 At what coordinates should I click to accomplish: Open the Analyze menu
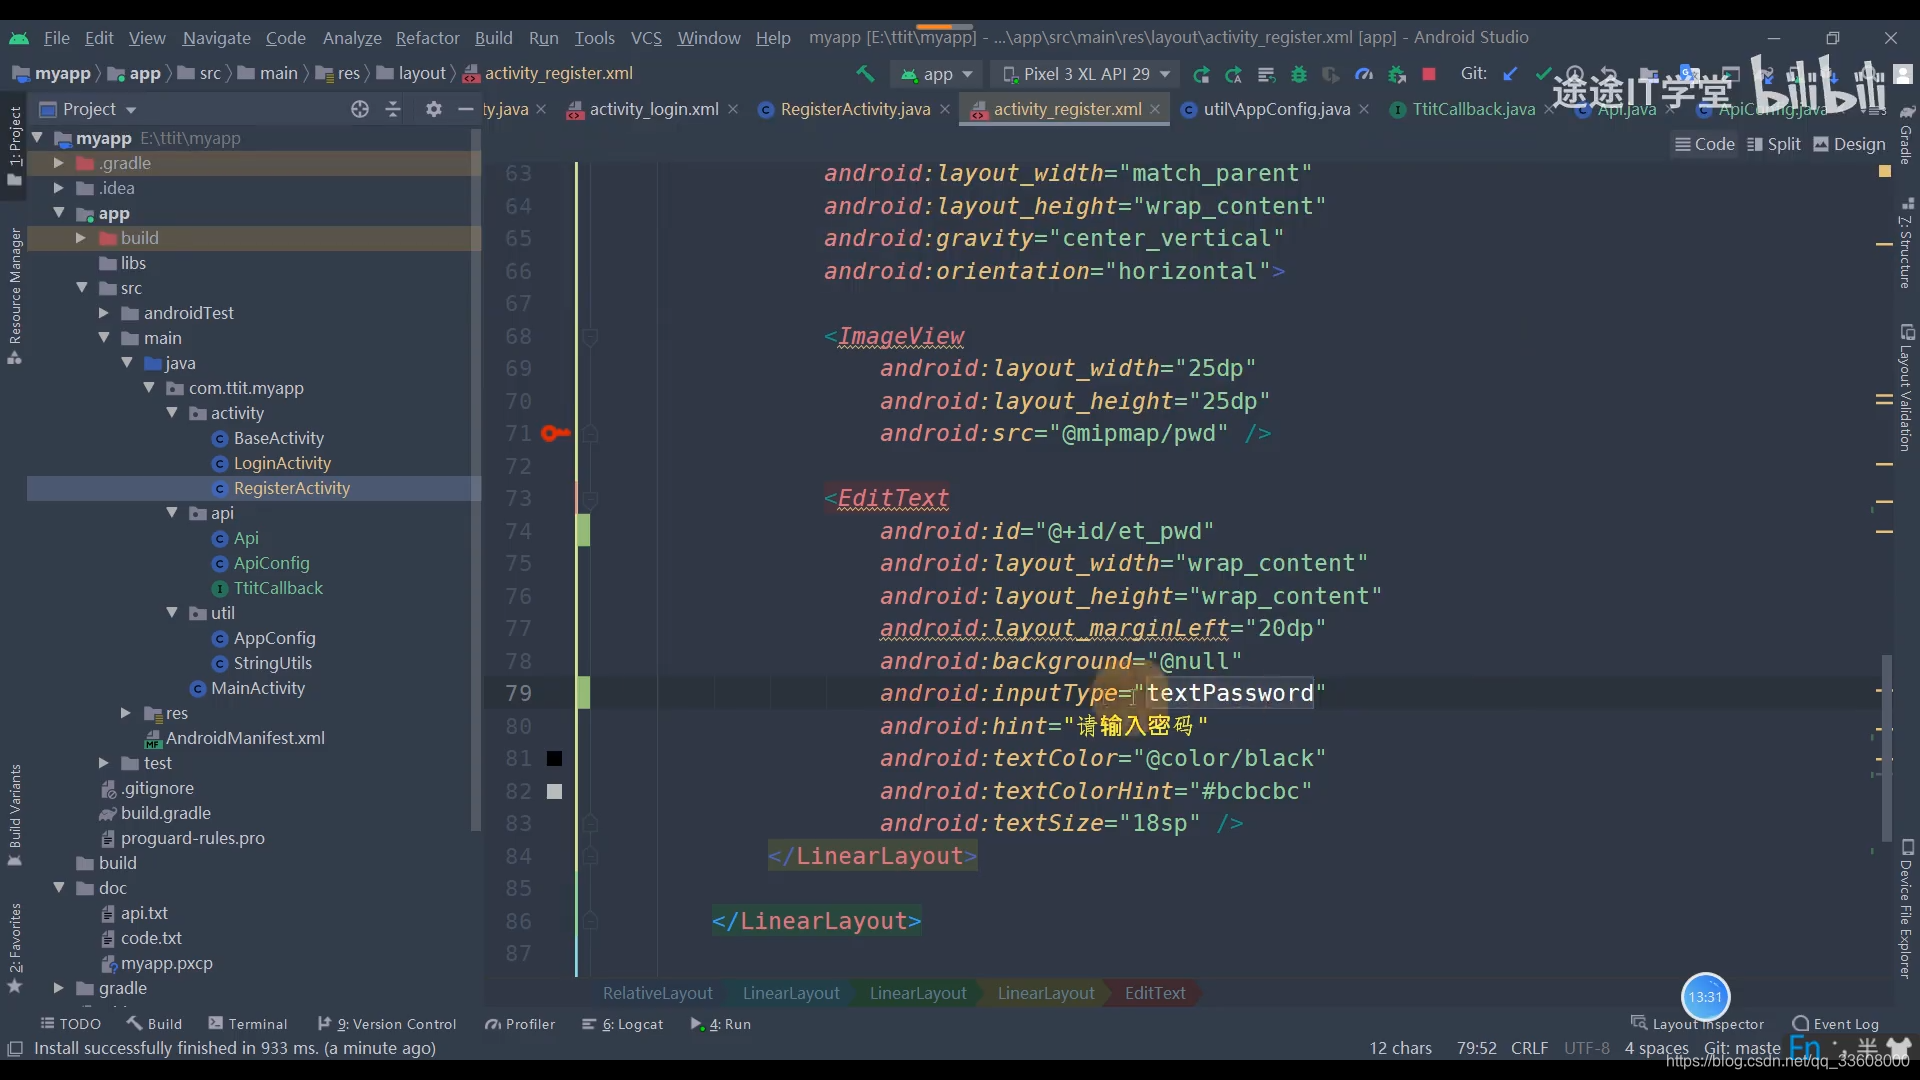(x=352, y=38)
